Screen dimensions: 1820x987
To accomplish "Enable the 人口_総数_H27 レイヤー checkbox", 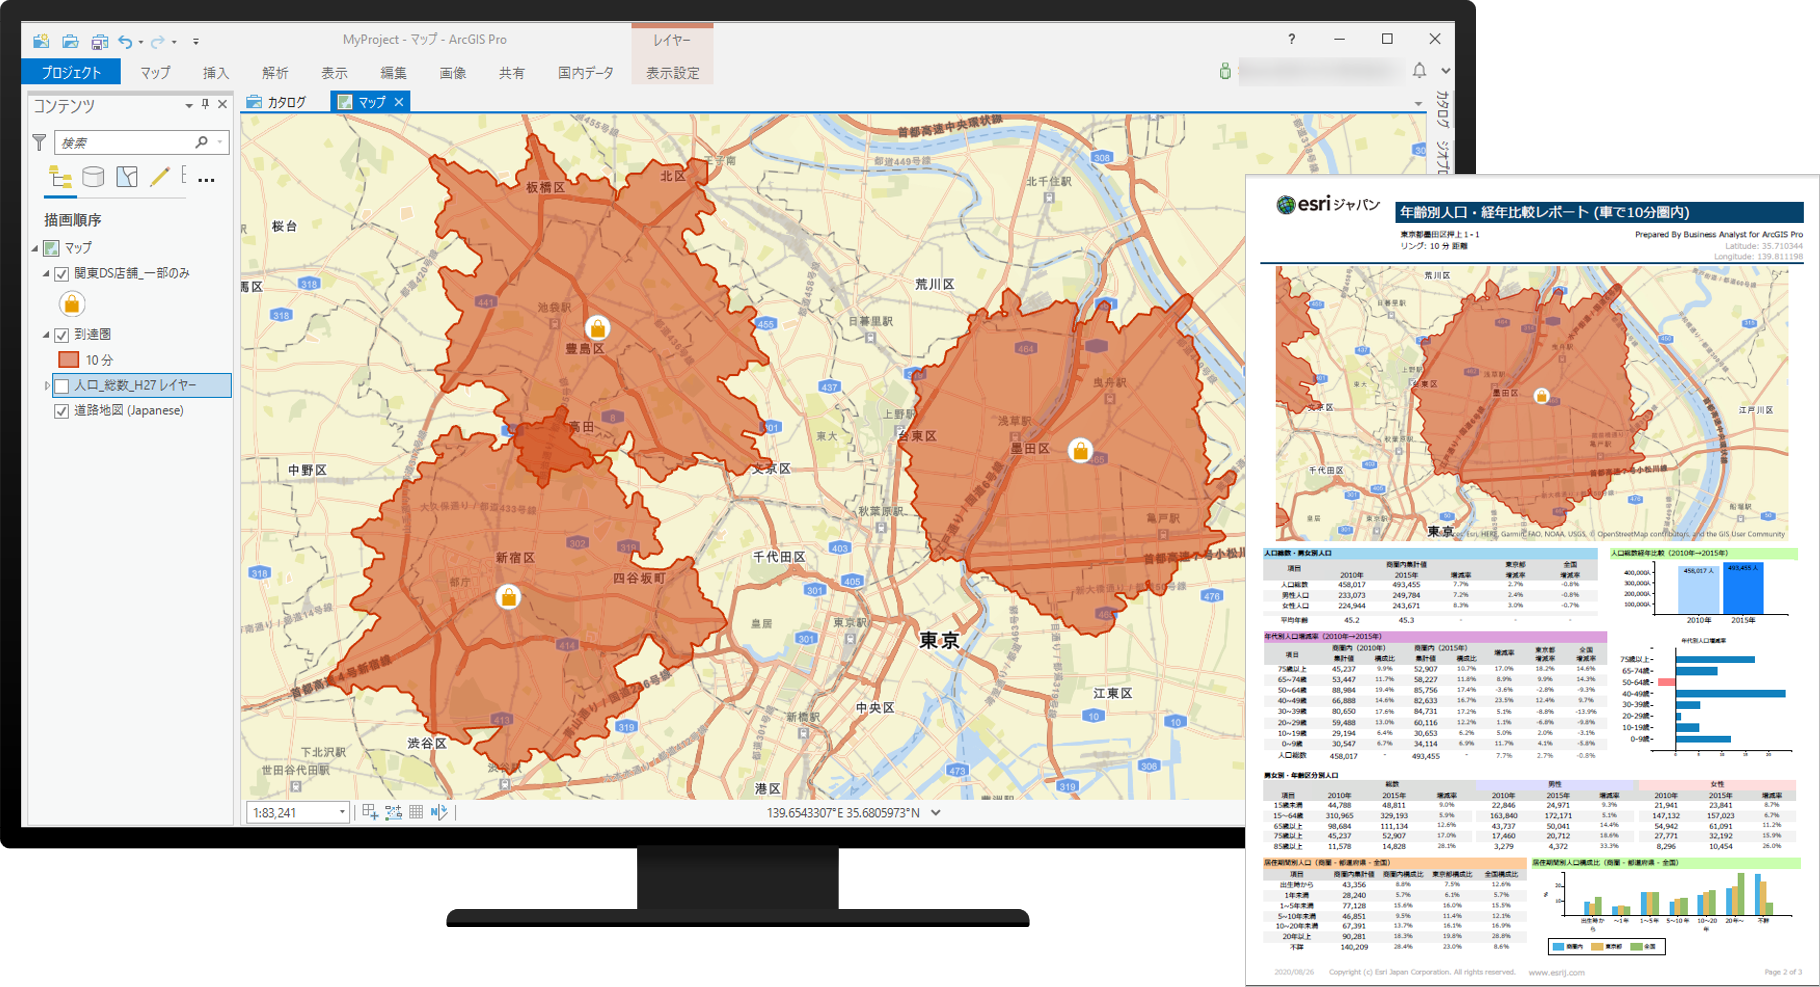I will tap(62, 385).
